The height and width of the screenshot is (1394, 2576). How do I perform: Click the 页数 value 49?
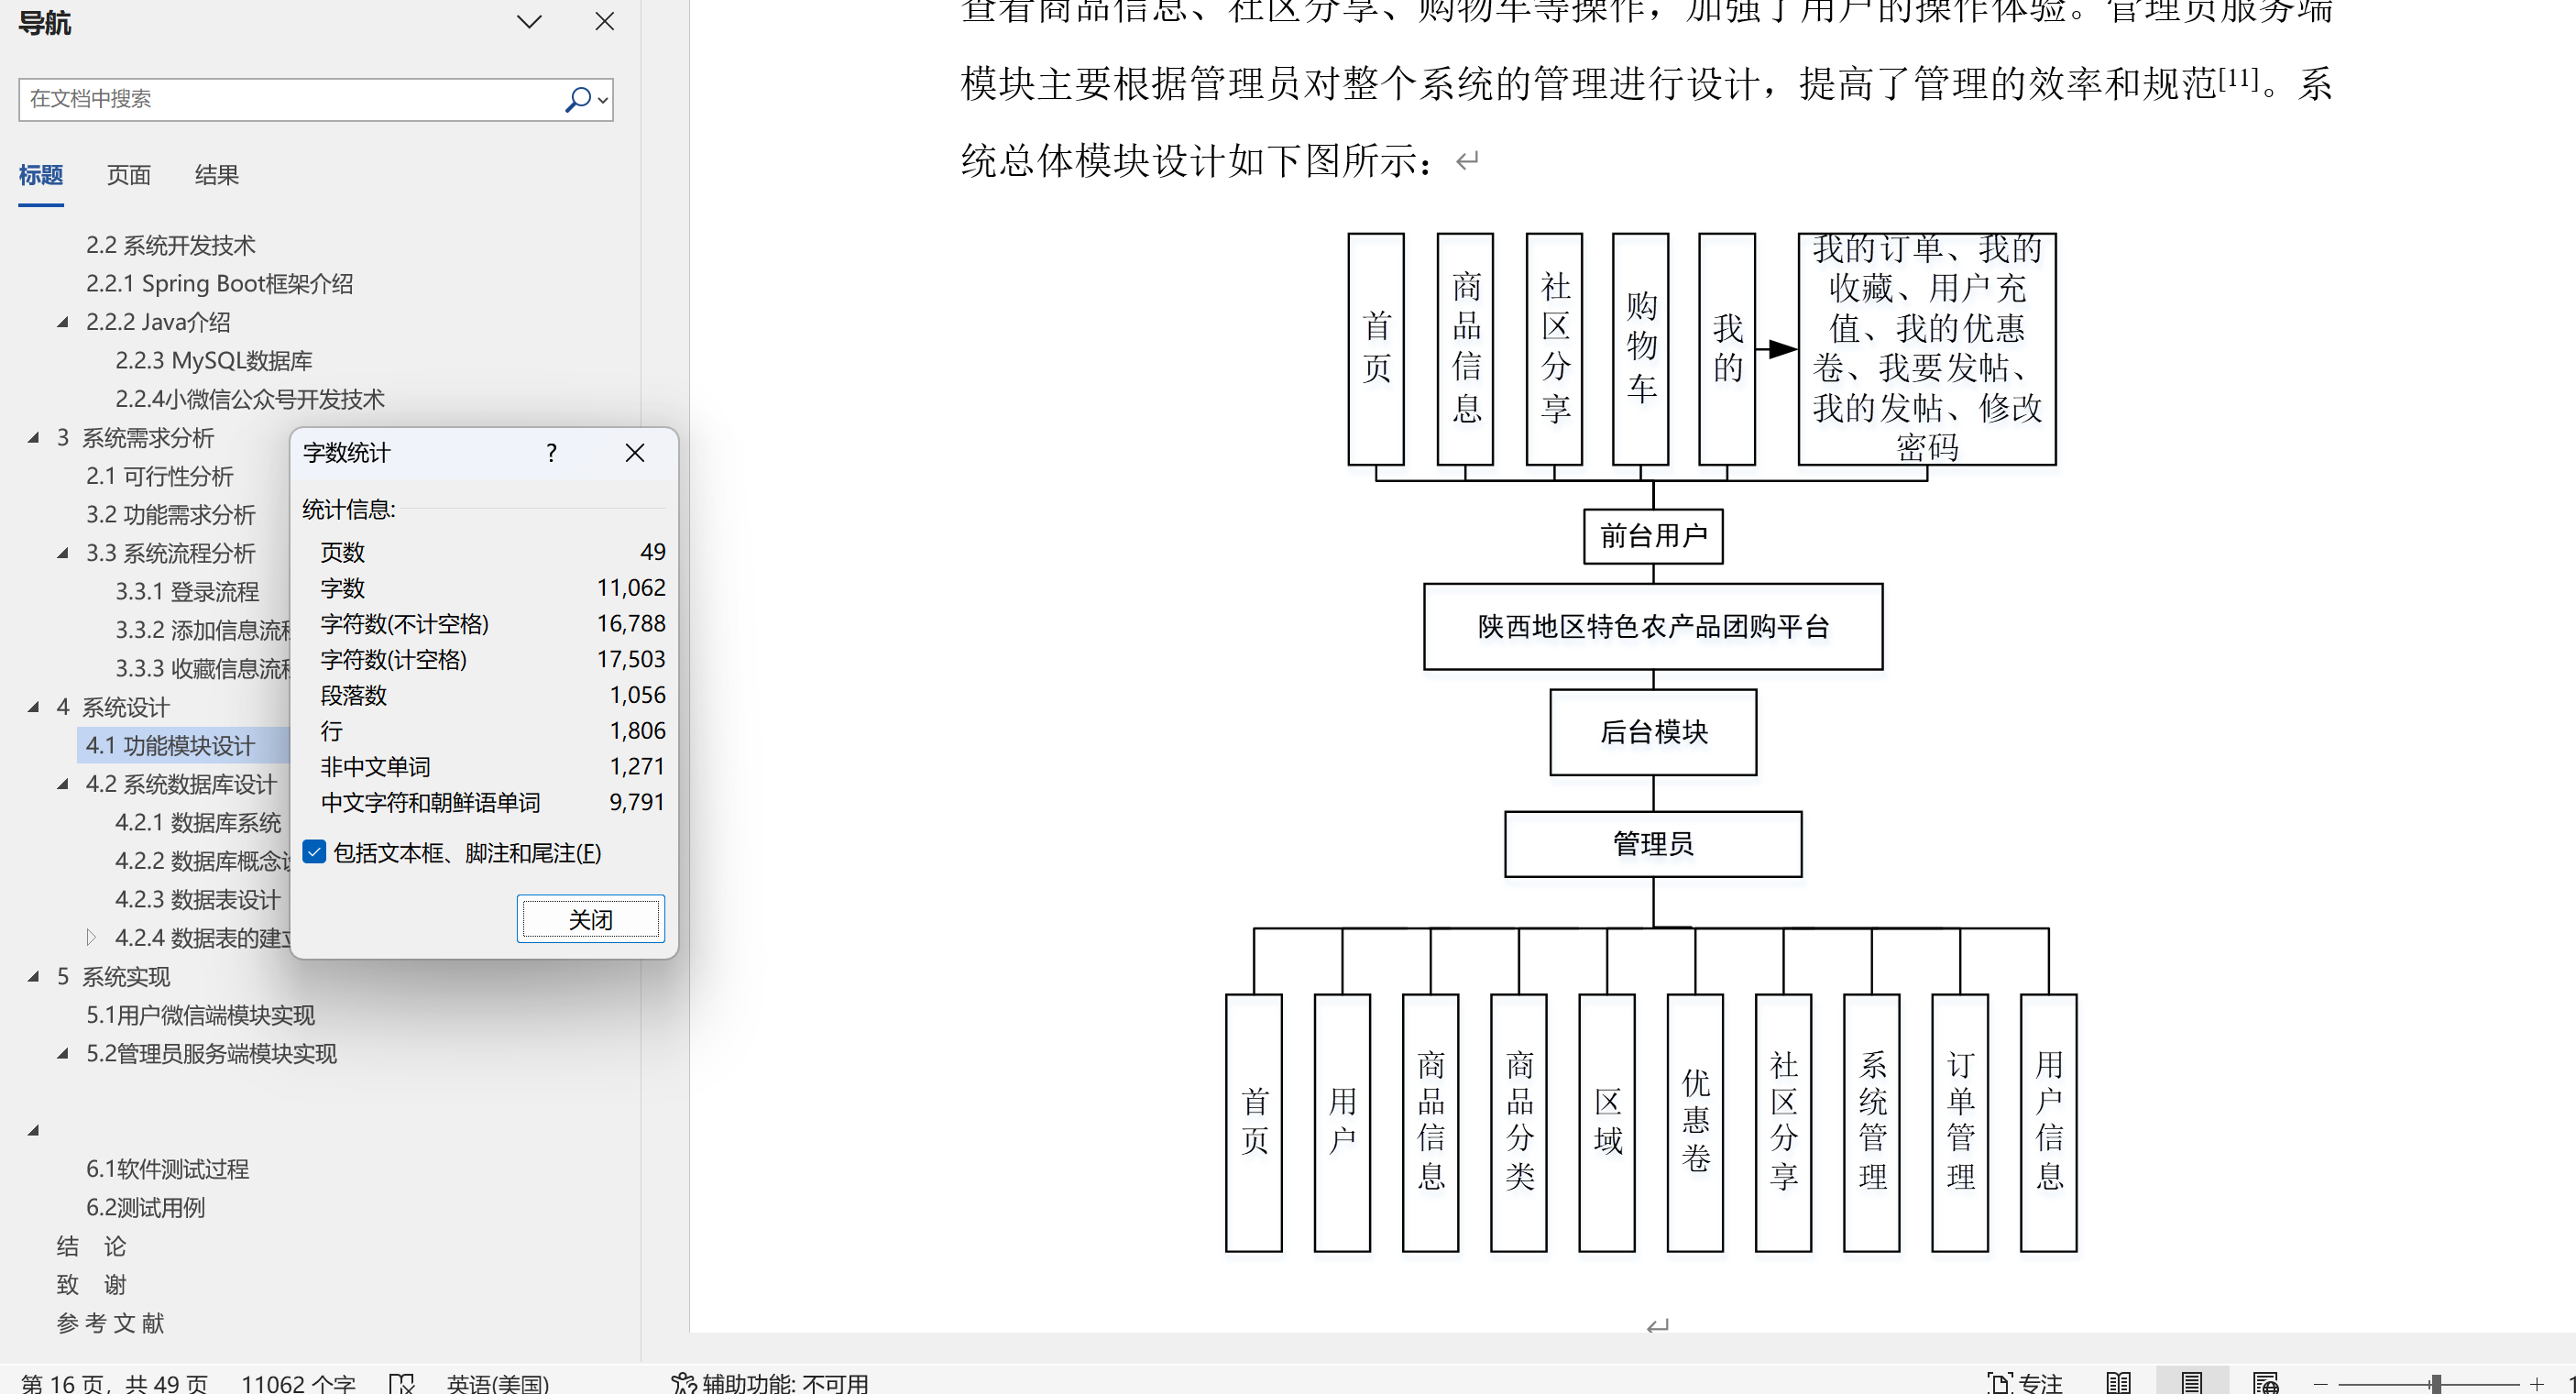pos(653,552)
